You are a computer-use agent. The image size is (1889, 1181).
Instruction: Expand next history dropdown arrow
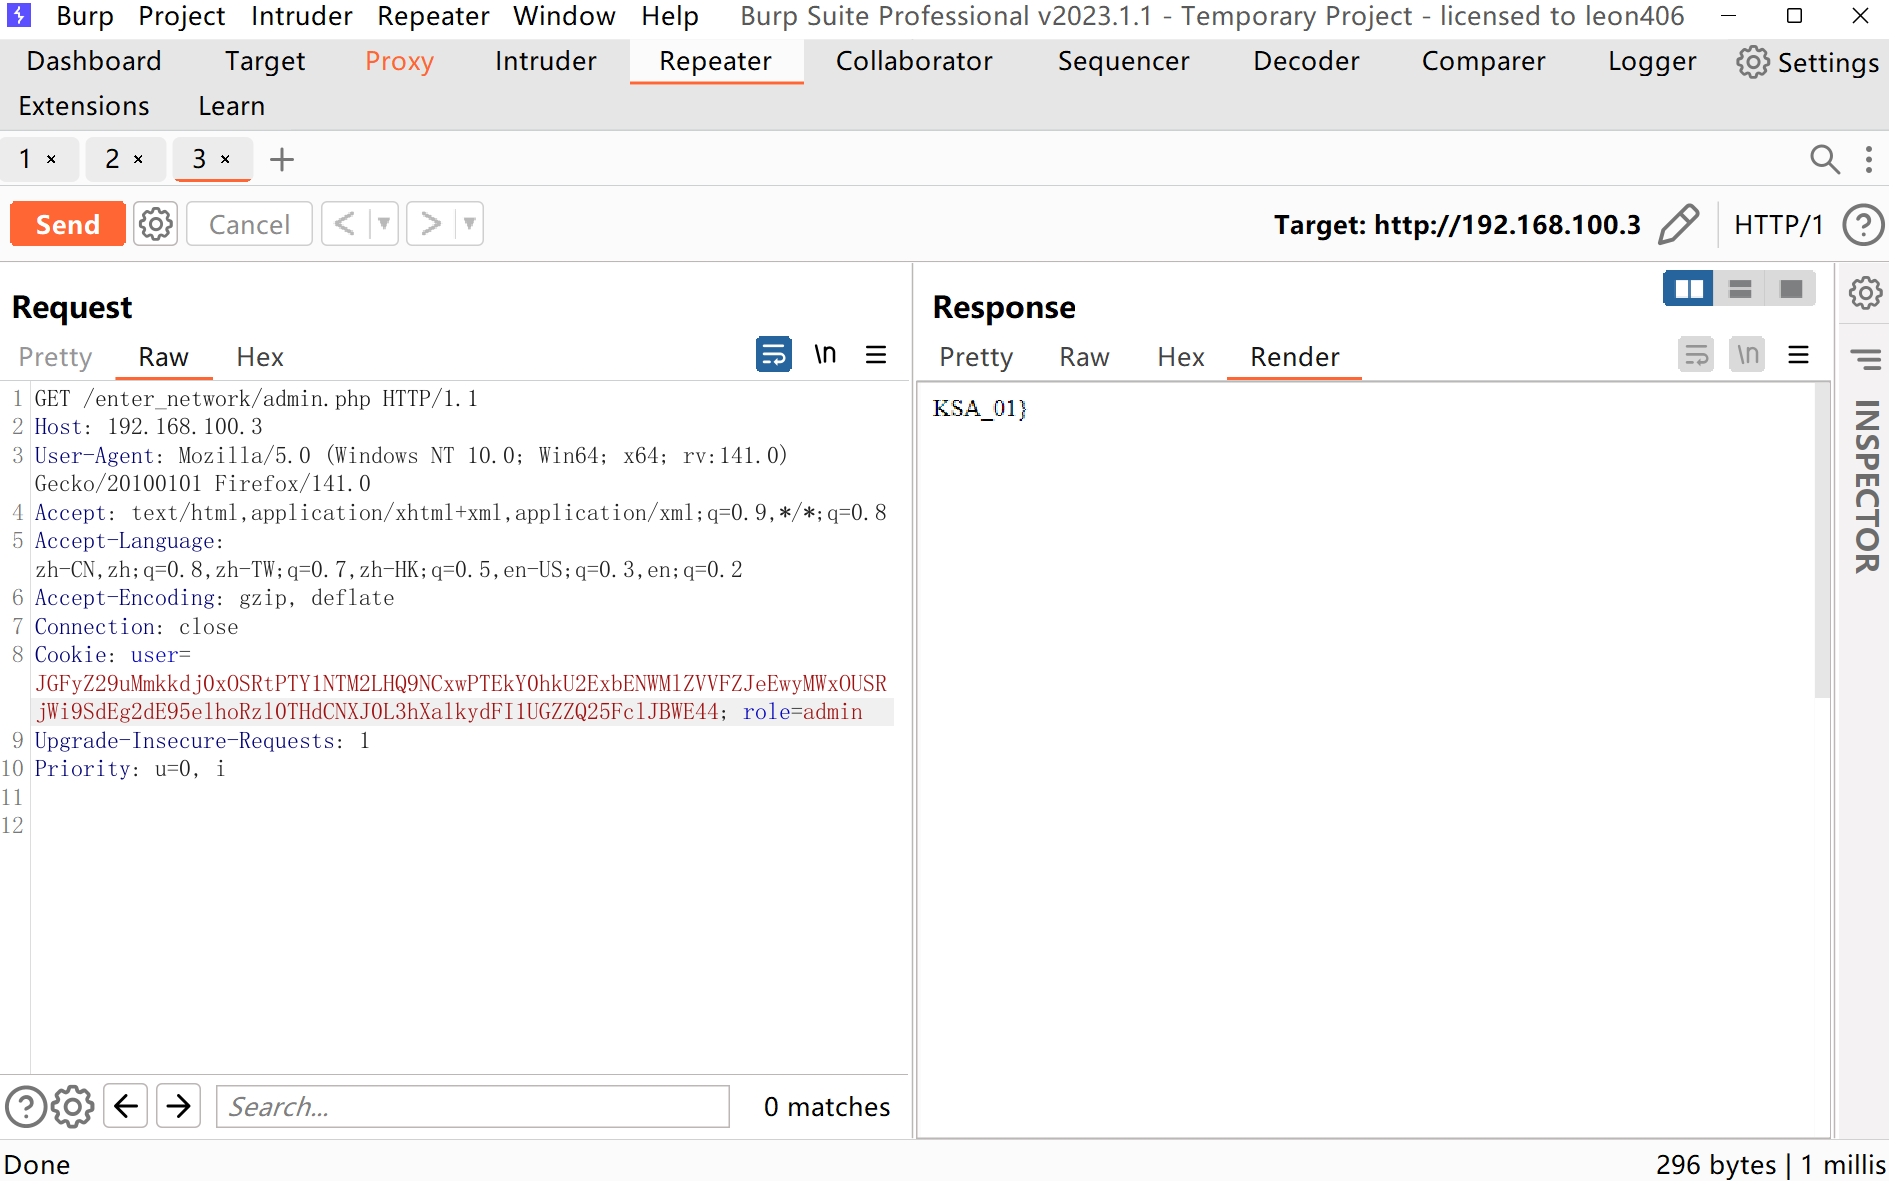pos(470,224)
